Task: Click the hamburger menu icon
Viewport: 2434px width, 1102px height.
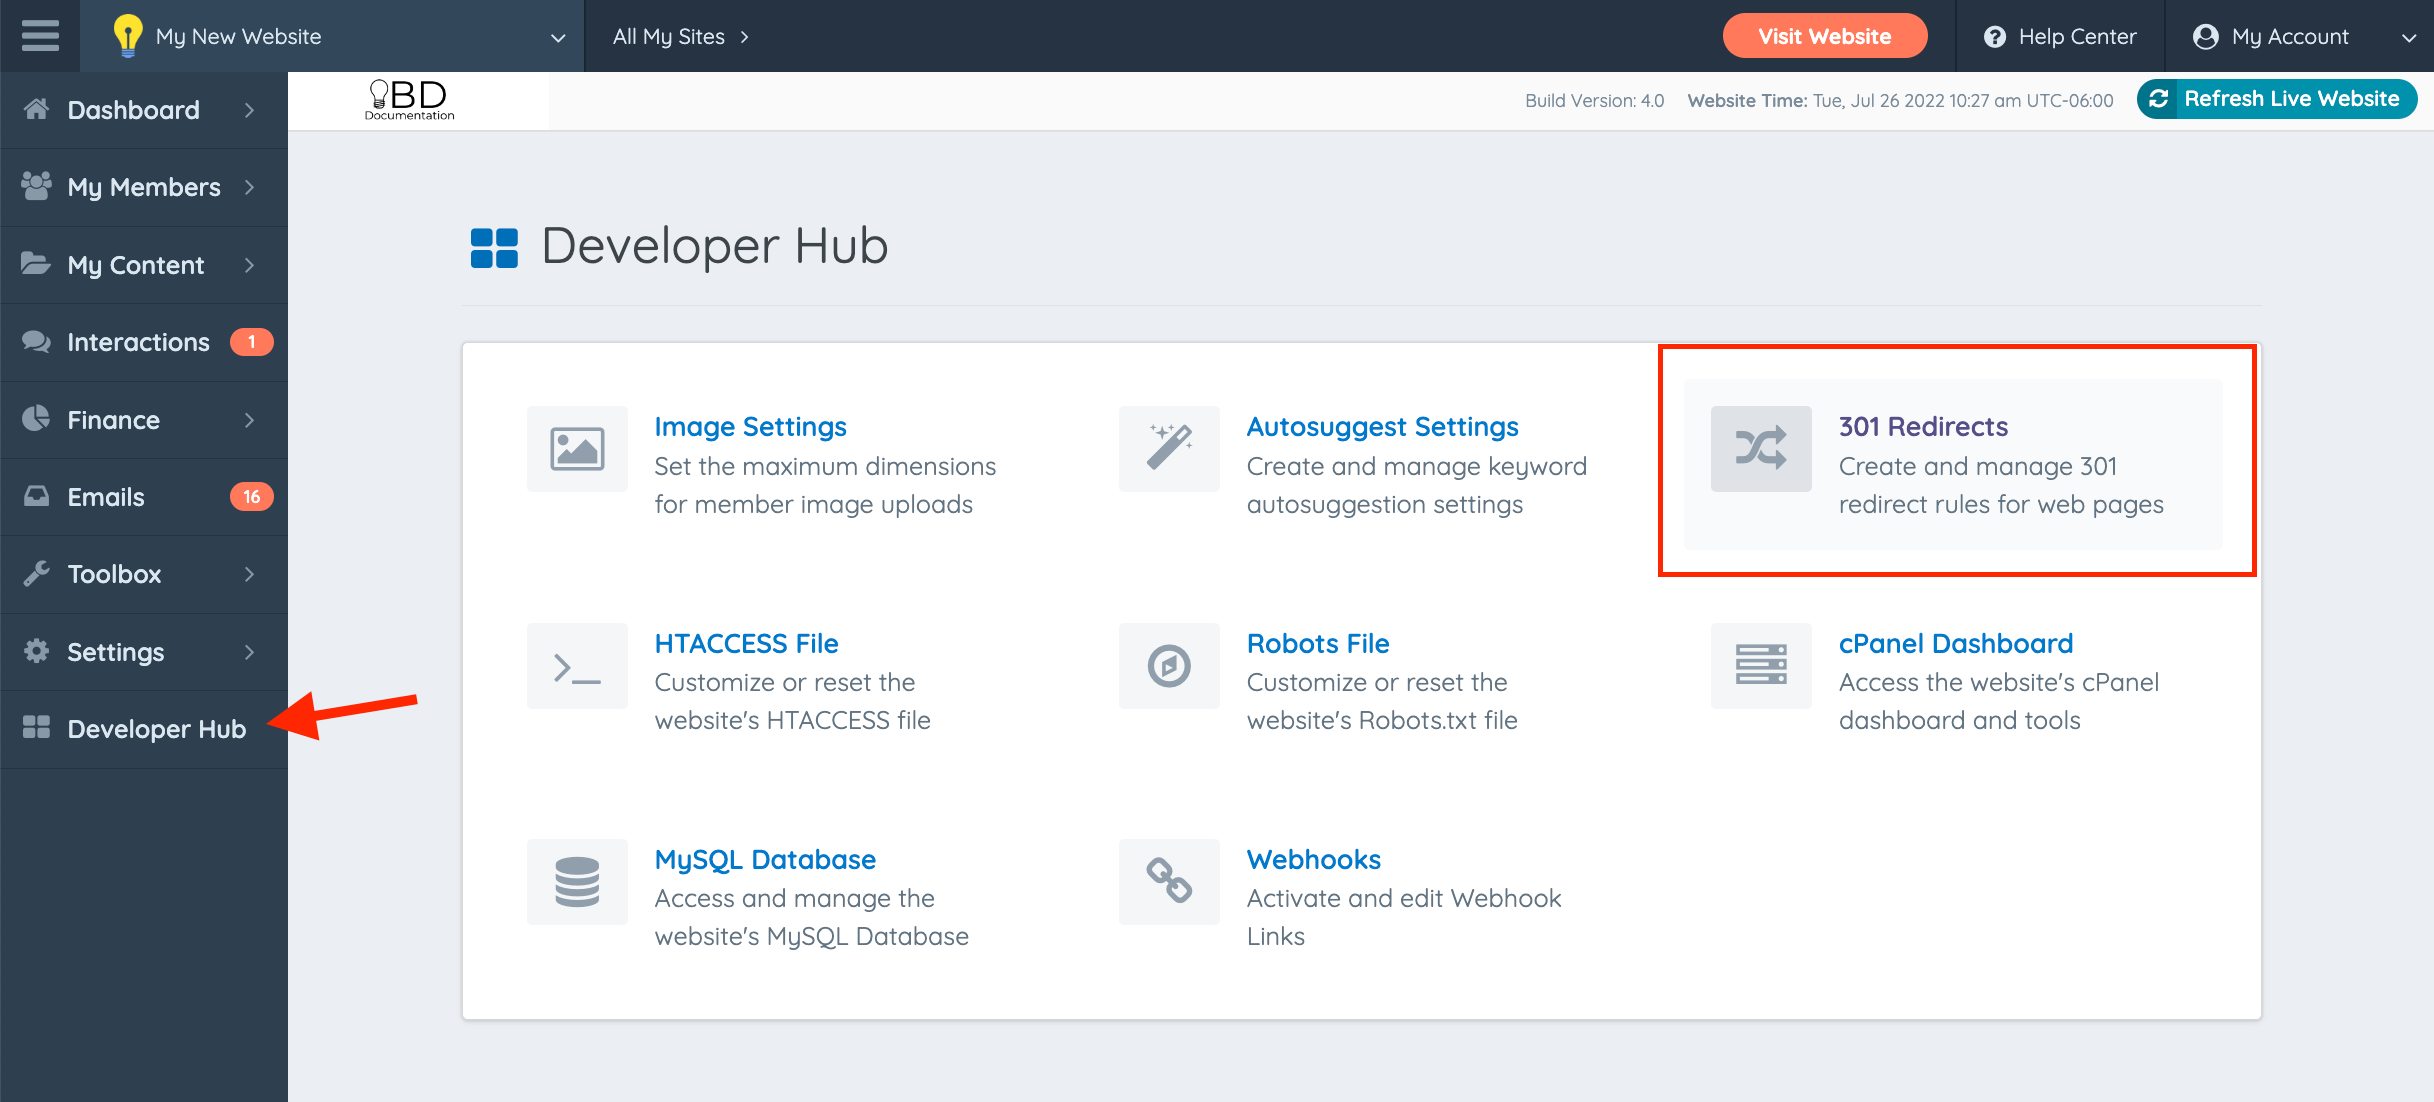Action: pyautogui.click(x=40, y=36)
